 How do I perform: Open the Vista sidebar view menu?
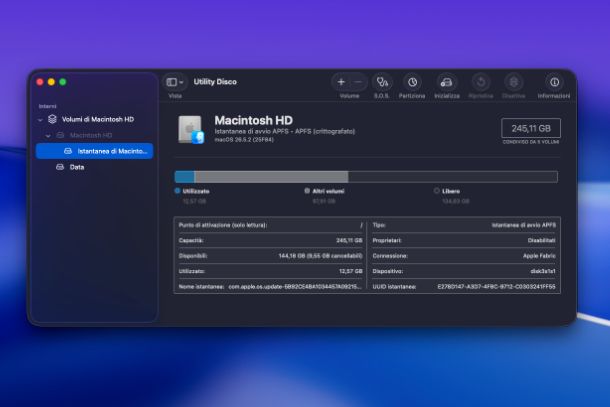pos(174,82)
